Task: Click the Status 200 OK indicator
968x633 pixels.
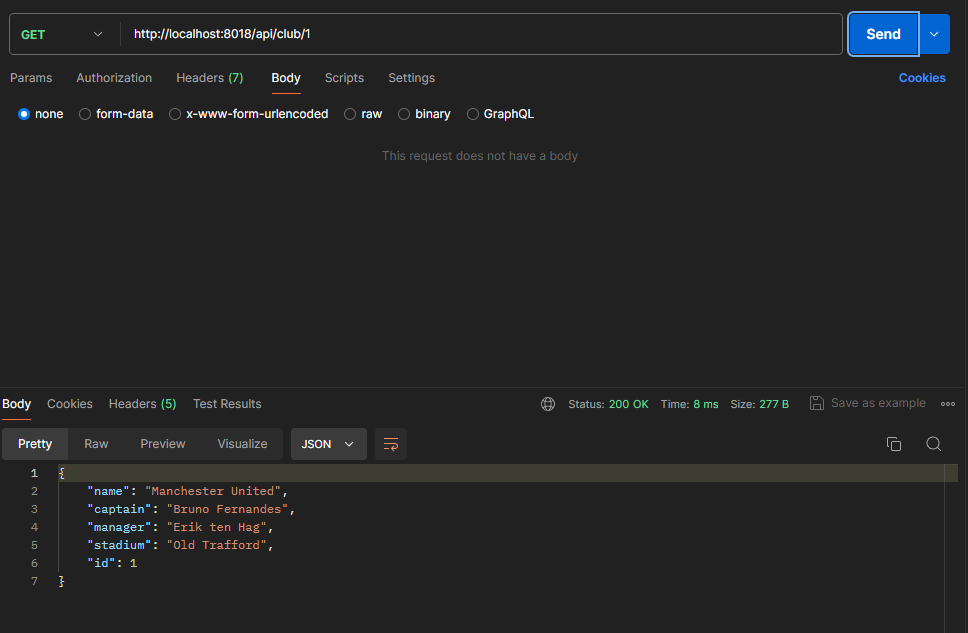Action: pos(608,405)
